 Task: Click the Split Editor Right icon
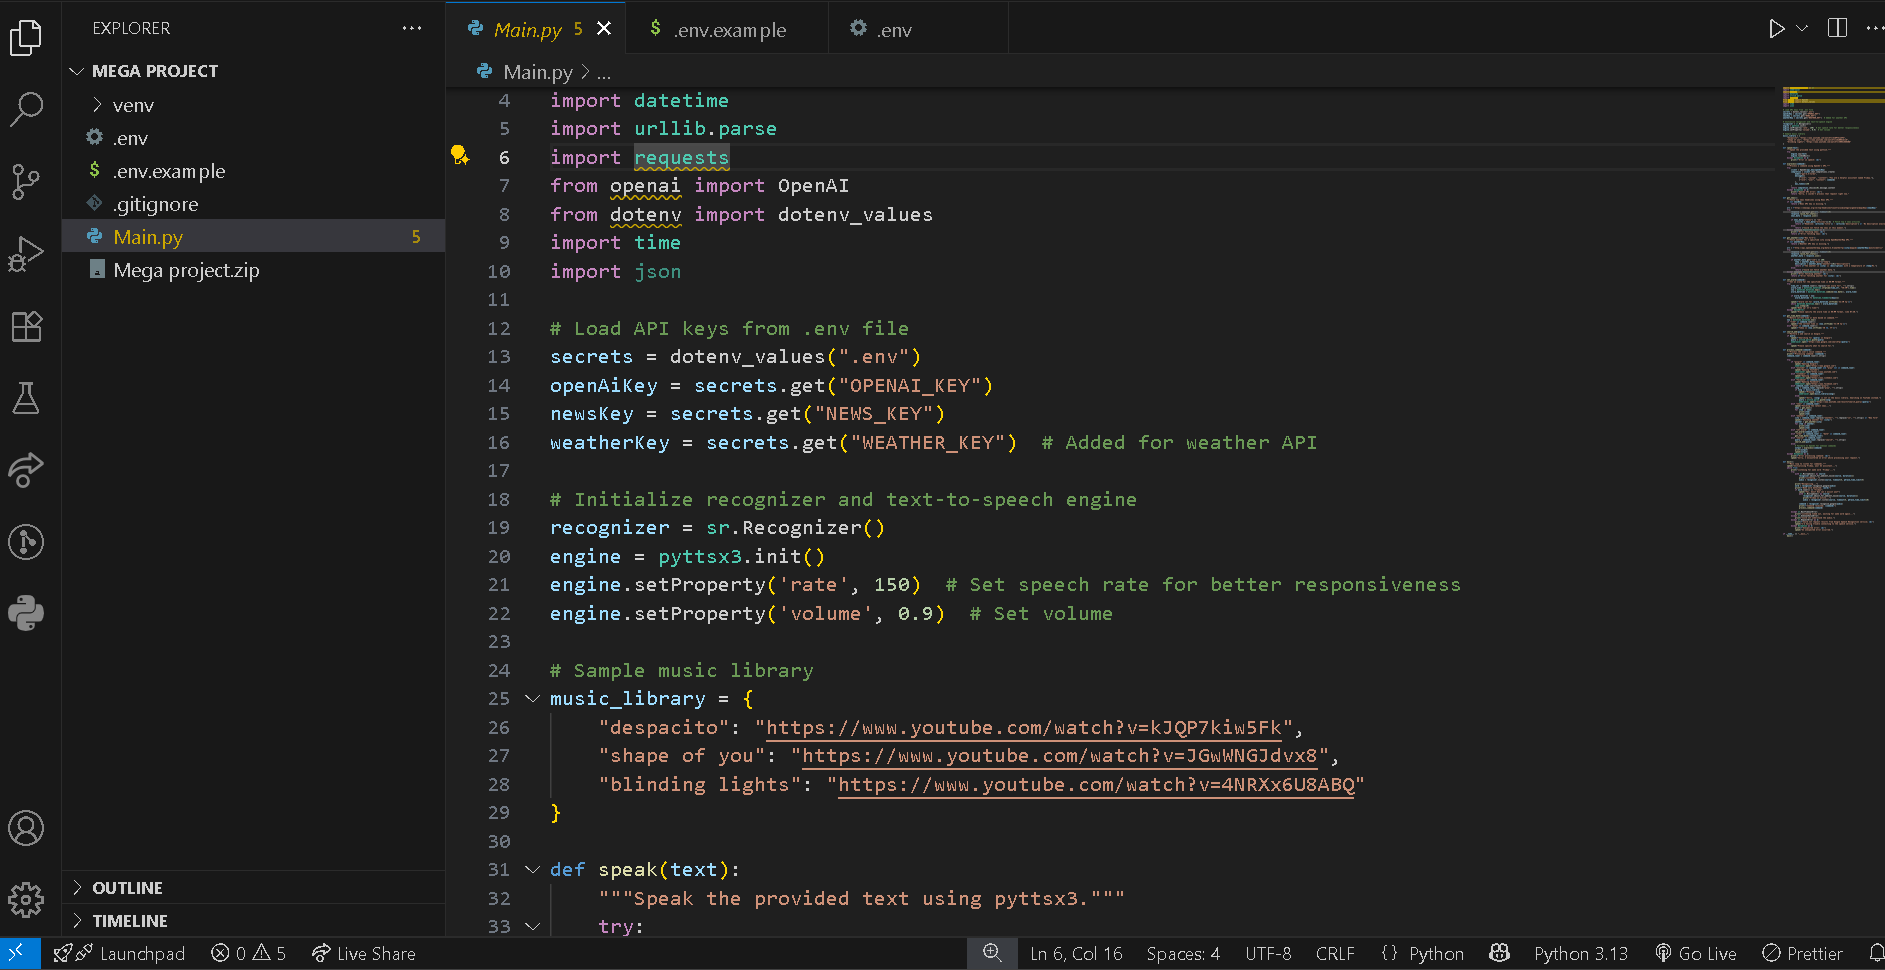click(x=1837, y=28)
